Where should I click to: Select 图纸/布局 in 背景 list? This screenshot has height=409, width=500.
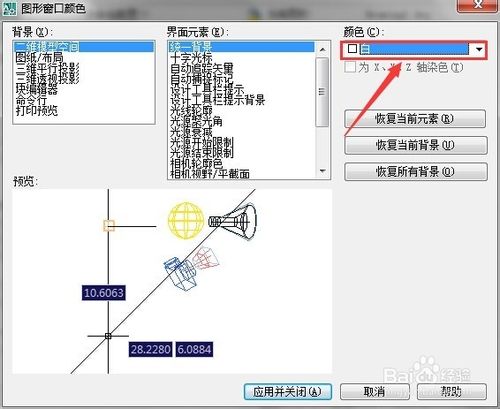tap(84, 57)
